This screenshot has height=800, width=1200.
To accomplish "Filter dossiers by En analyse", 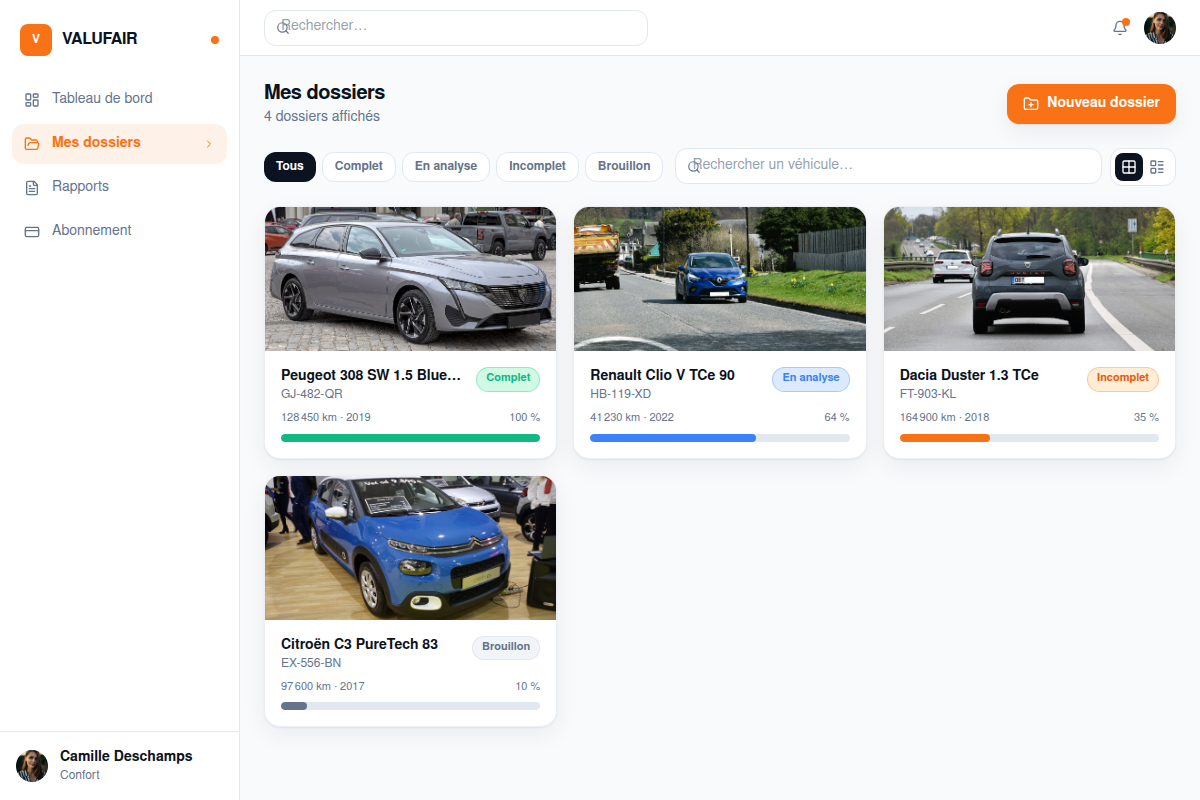I will [x=446, y=166].
